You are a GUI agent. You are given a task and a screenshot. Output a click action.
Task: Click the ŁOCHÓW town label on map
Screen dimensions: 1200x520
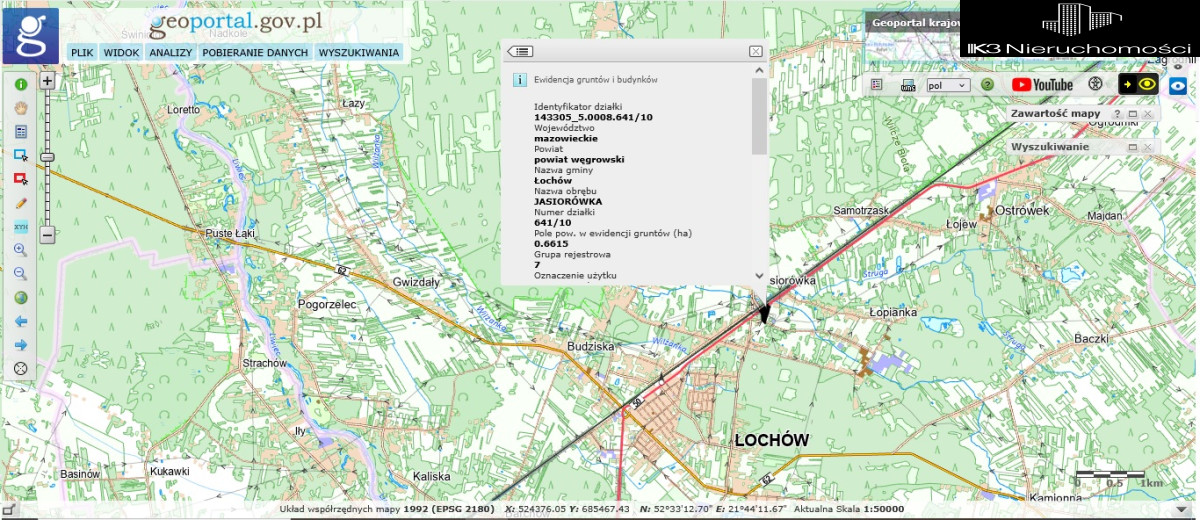click(771, 441)
